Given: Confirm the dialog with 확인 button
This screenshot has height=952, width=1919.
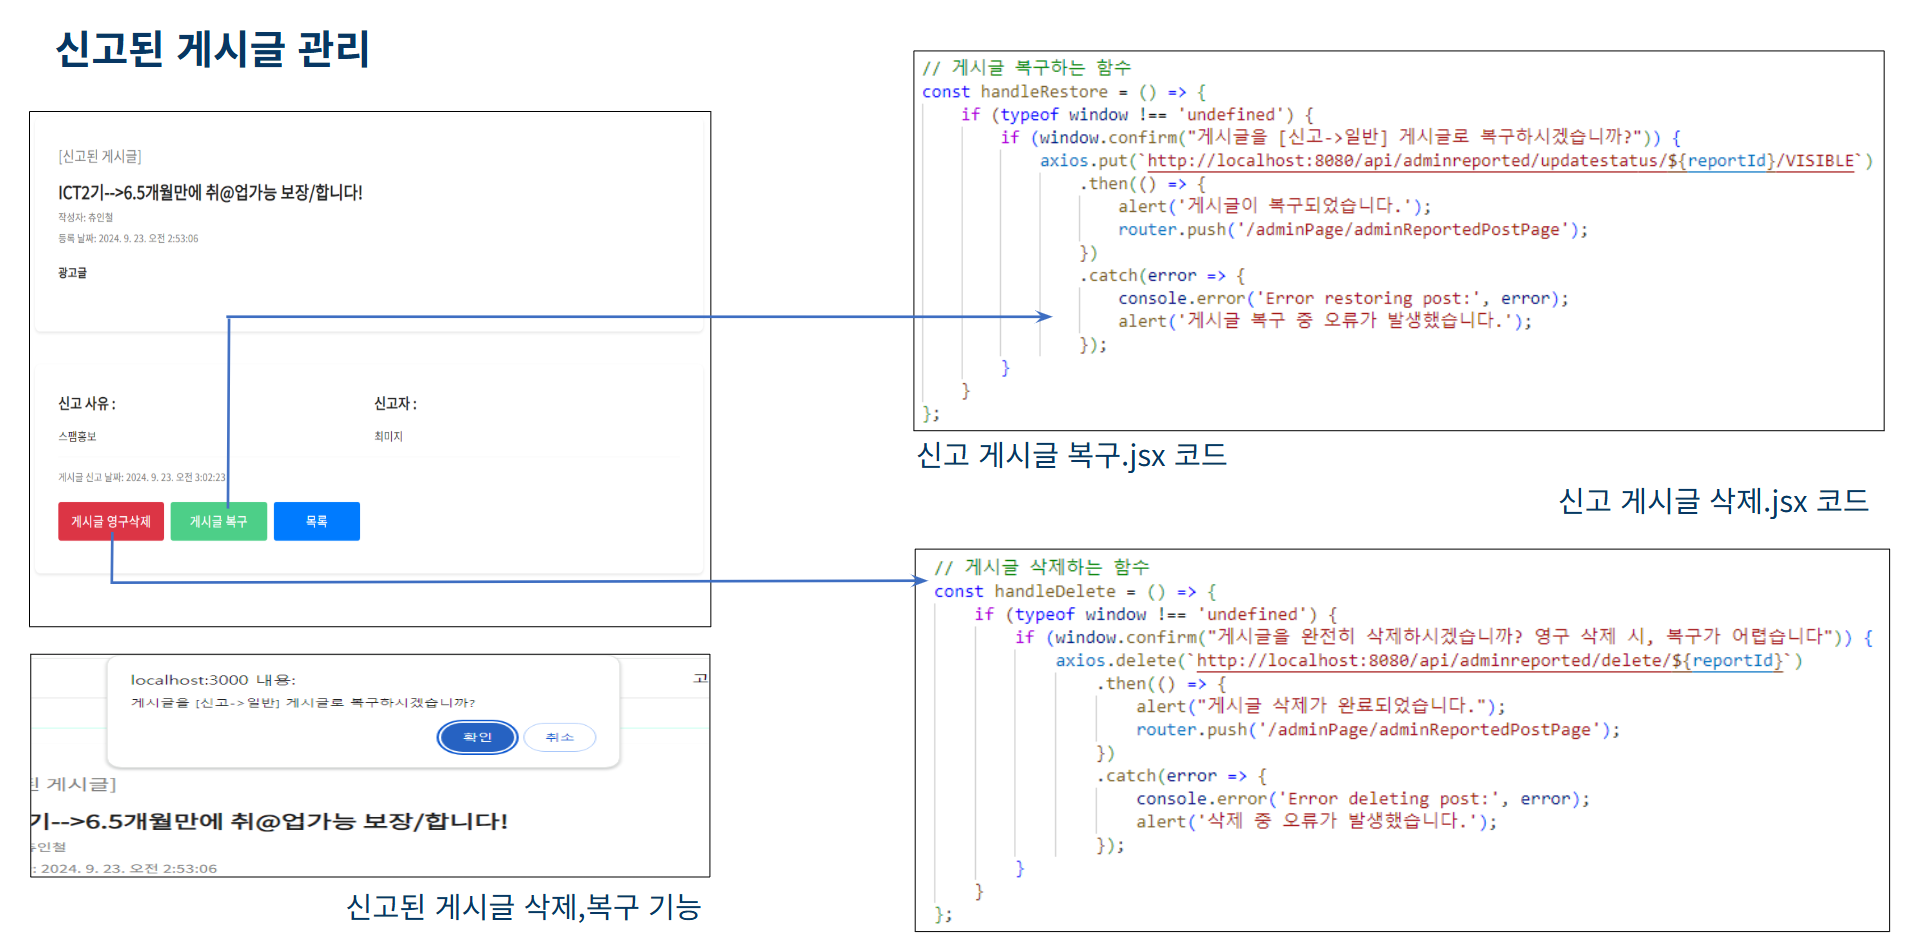Looking at the screenshot, I should click(x=477, y=737).
